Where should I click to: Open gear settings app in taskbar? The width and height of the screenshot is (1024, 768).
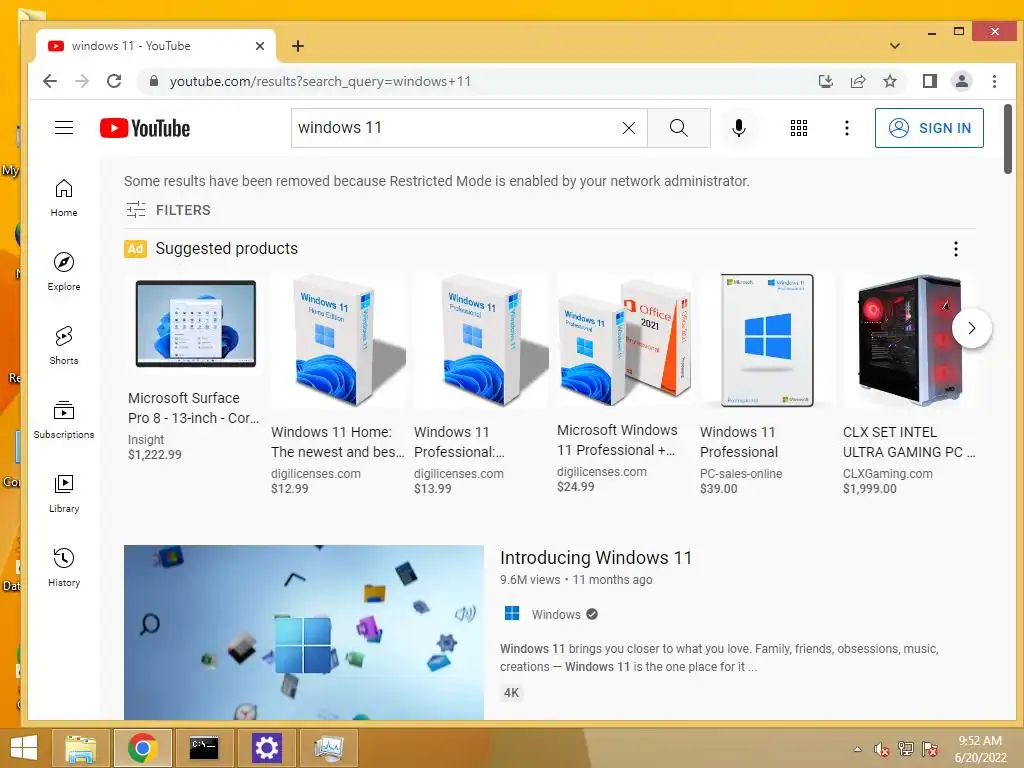click(266, 748)
